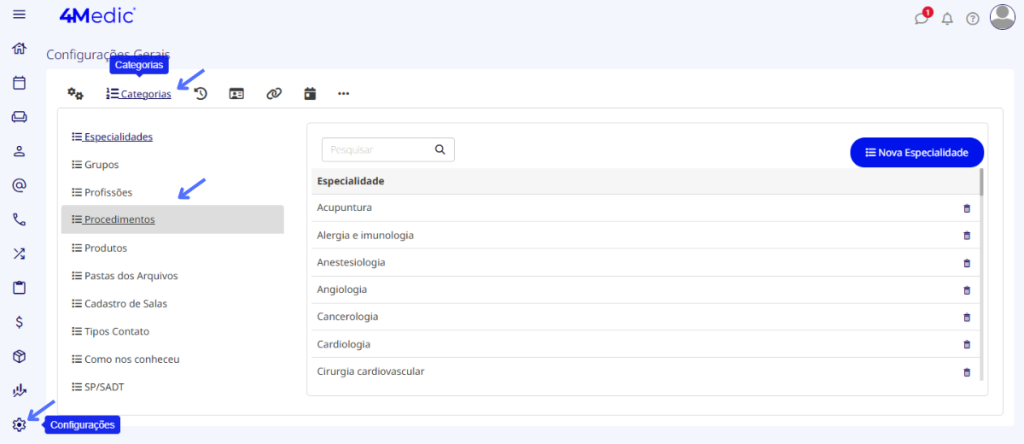1024x444 pixels.
Task: Select Procedimentos in the category list
Action: pos(172,219)
